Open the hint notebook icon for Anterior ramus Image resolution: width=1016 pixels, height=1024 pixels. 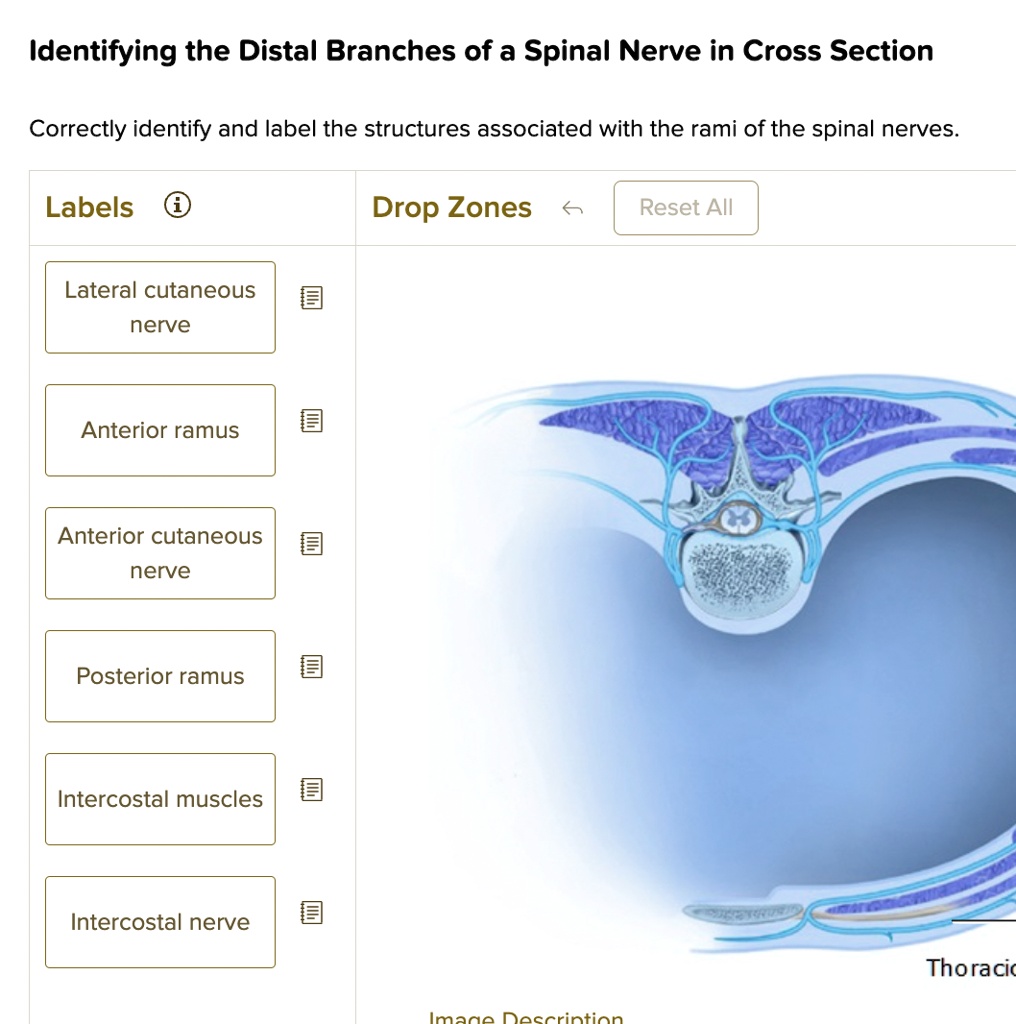click(x=310, y=420)
